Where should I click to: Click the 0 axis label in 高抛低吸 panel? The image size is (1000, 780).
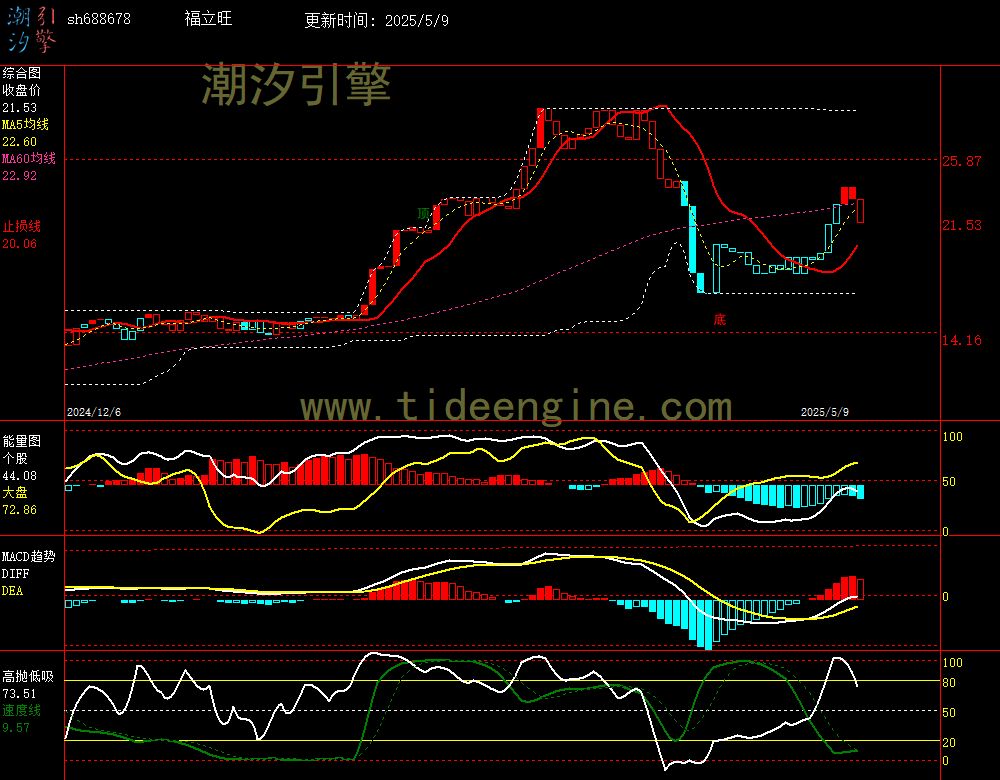[x=945, y=761]
